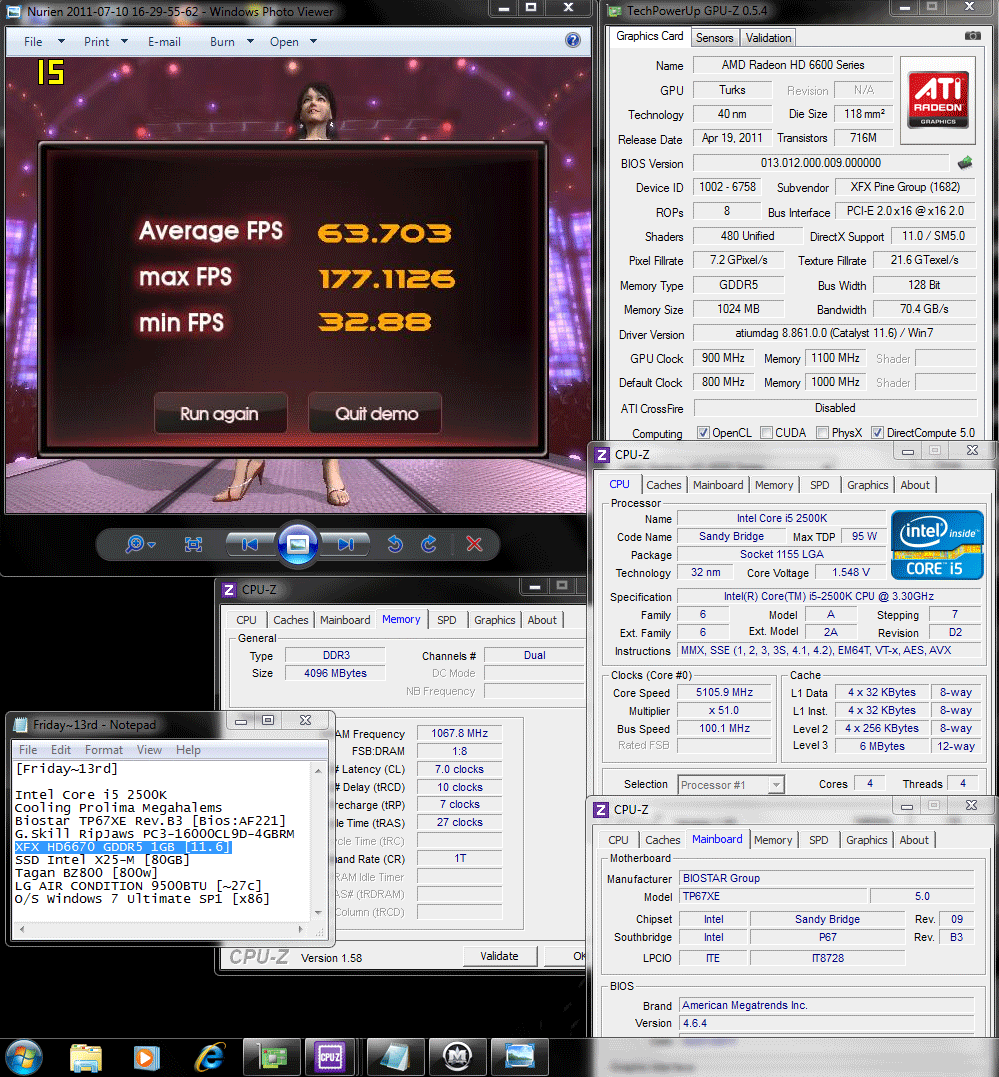
Task: Click BIOS save chip icon in GPU-Z
Action: (965, 163)
